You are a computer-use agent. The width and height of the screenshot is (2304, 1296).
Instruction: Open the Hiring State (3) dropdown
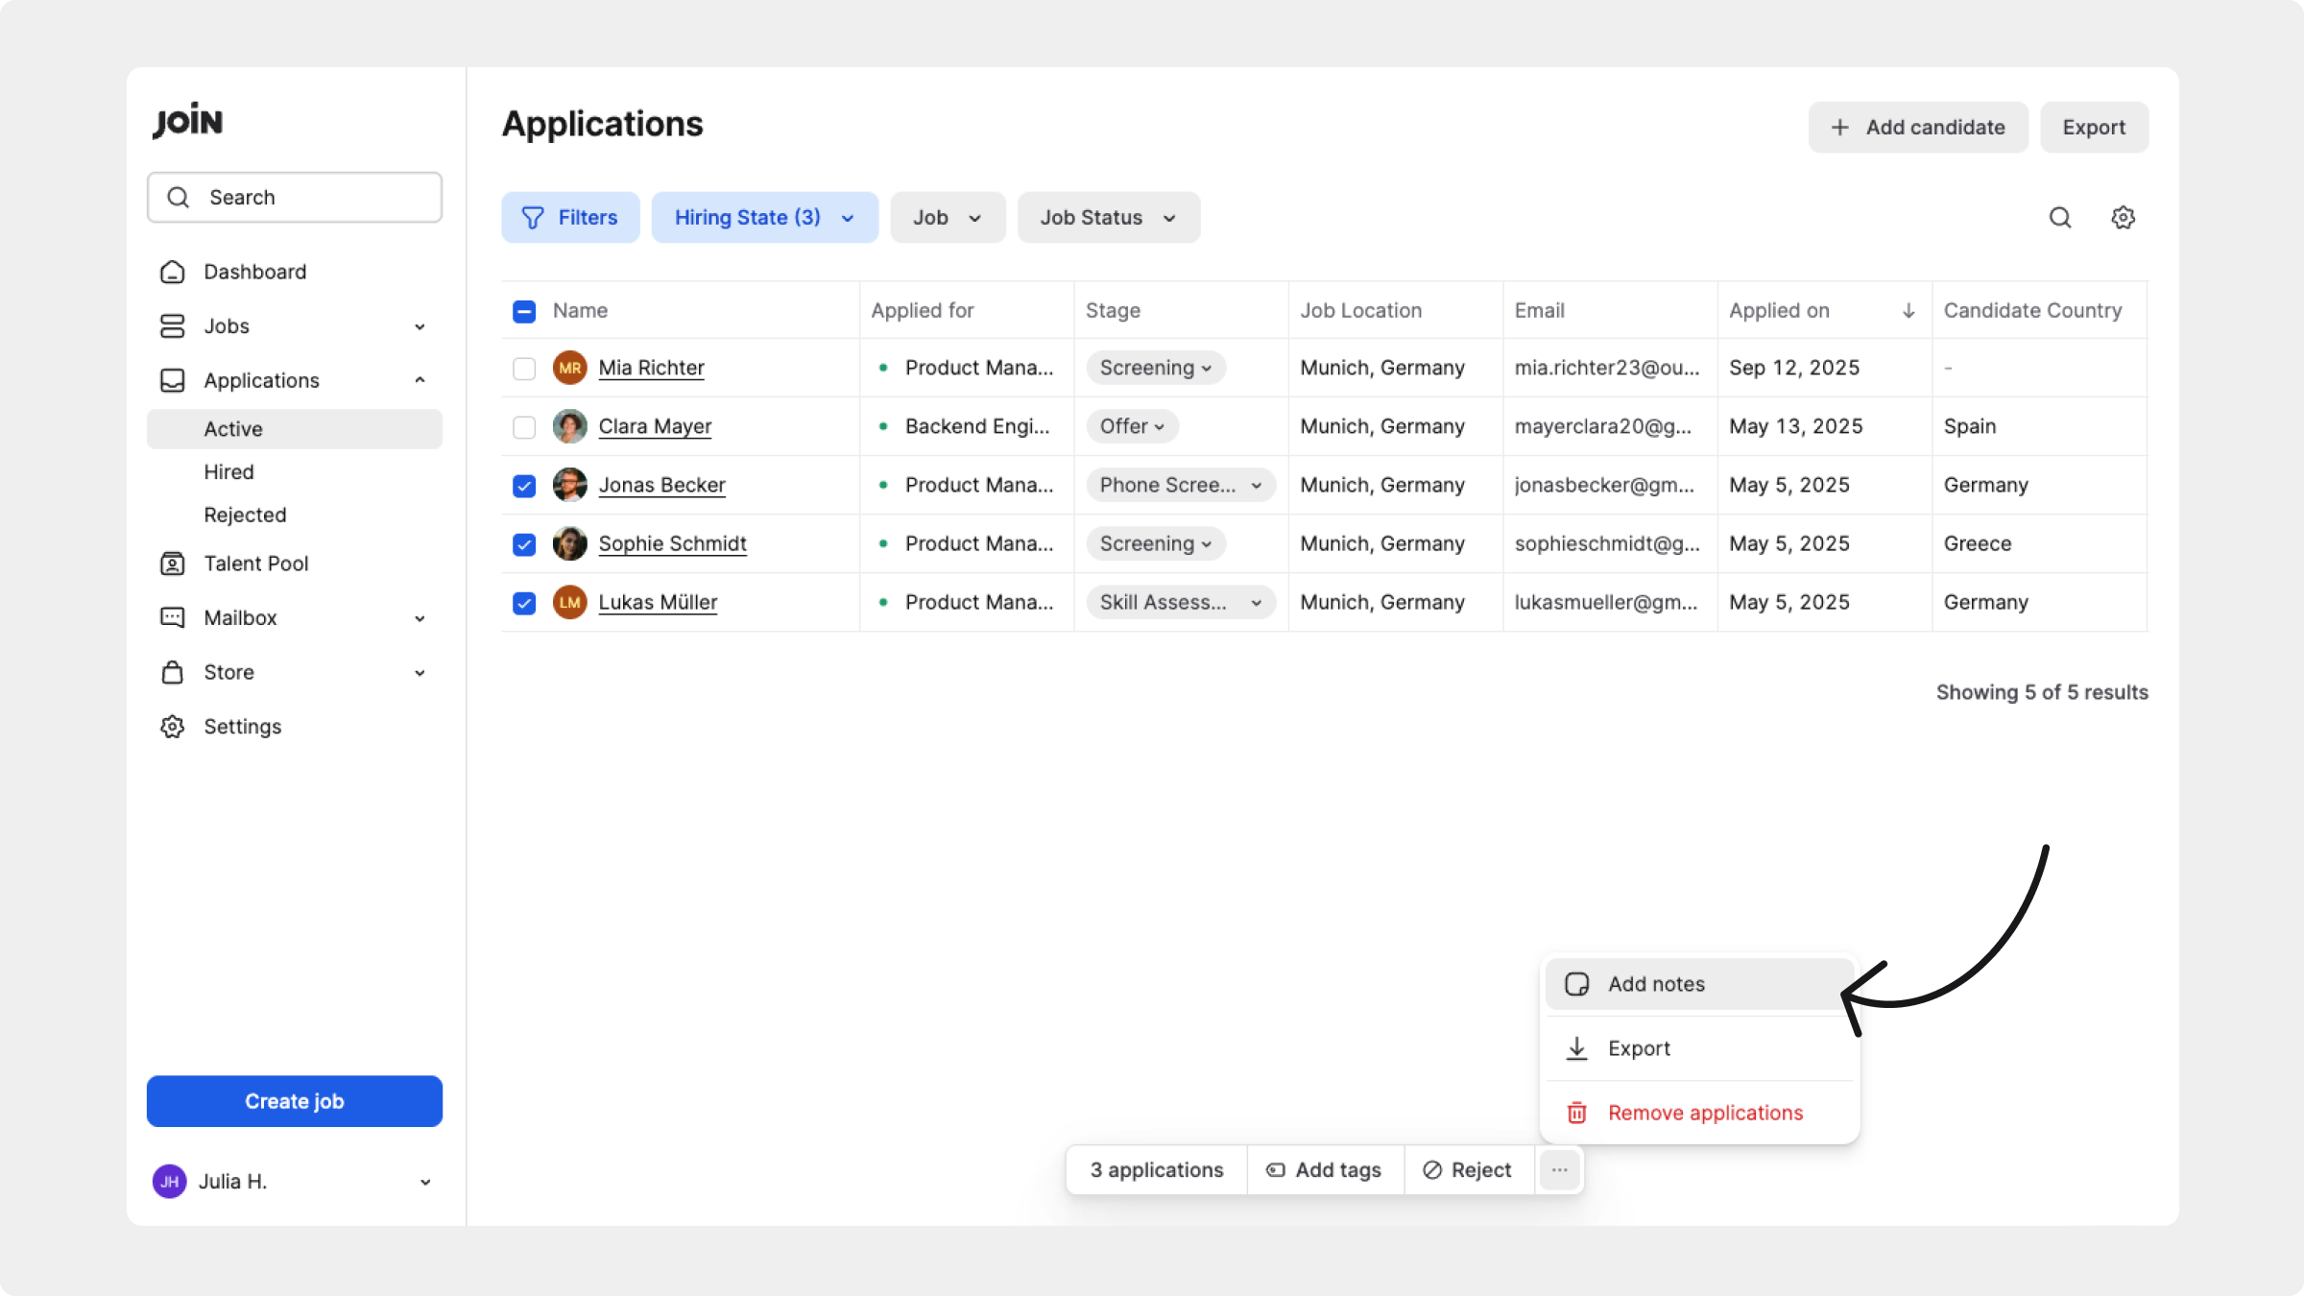tap(764, 217)
